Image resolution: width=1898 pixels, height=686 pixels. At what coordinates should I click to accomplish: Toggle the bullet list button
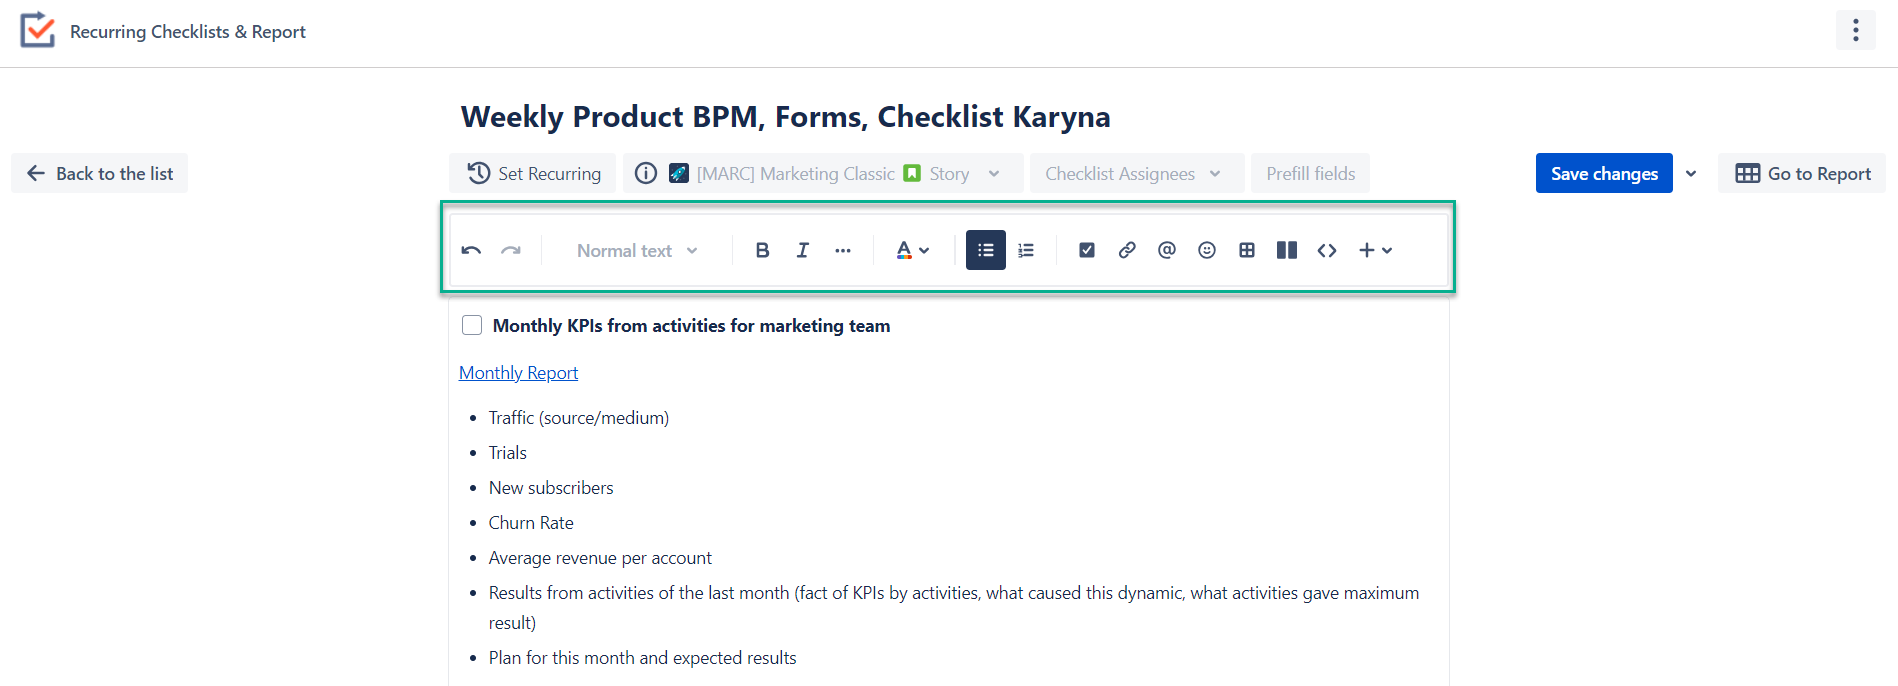[986, 250]
